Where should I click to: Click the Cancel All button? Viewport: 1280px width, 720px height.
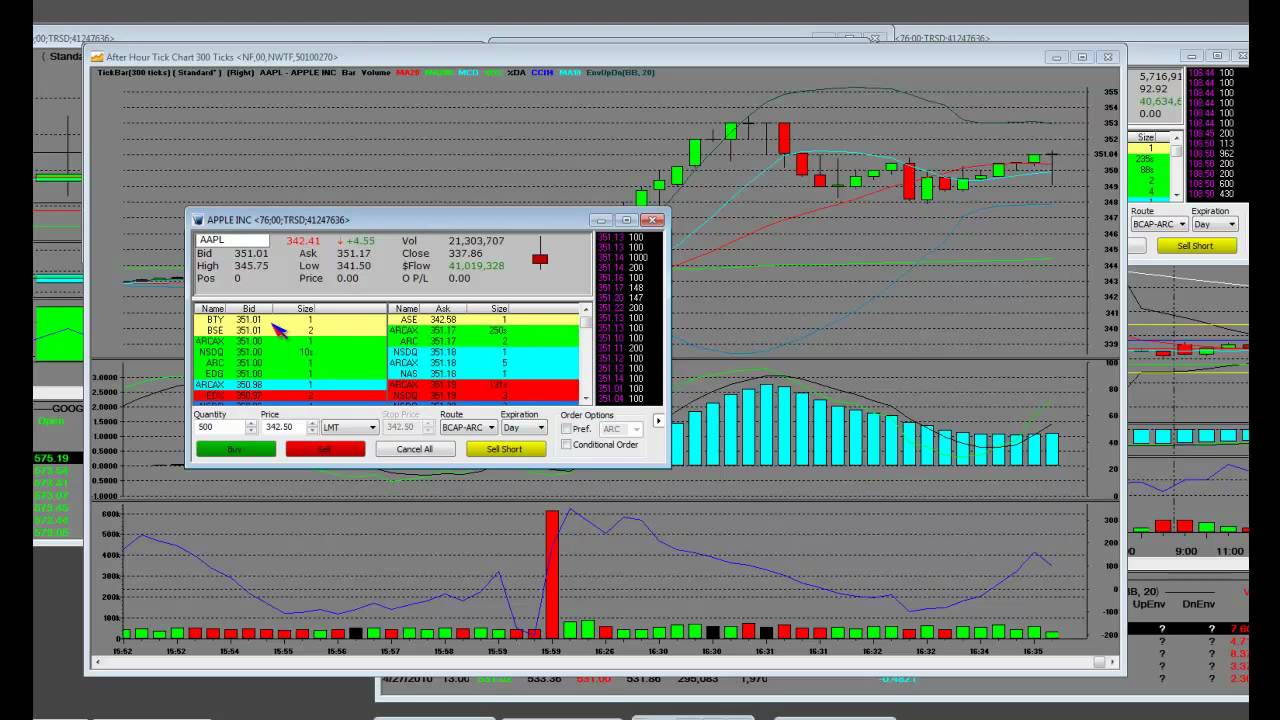coord(415,449)
